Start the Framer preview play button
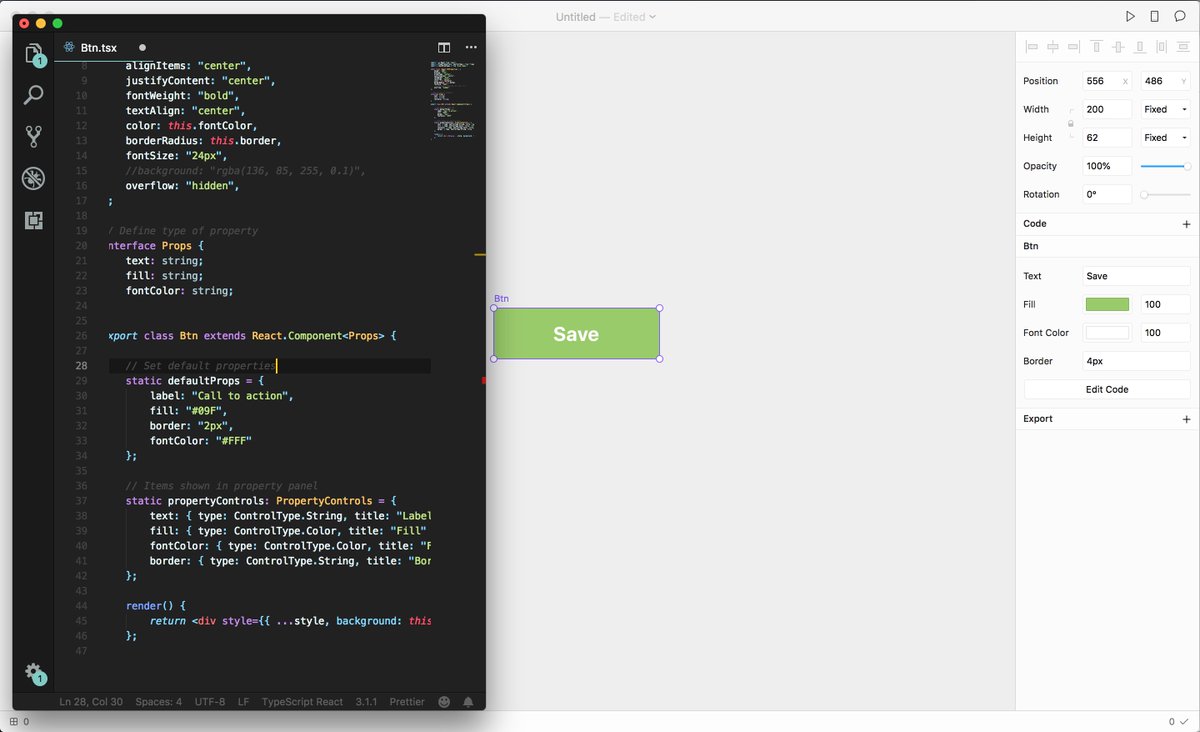The width and height of the screenshot is (1200, 732). point(1130,16)
